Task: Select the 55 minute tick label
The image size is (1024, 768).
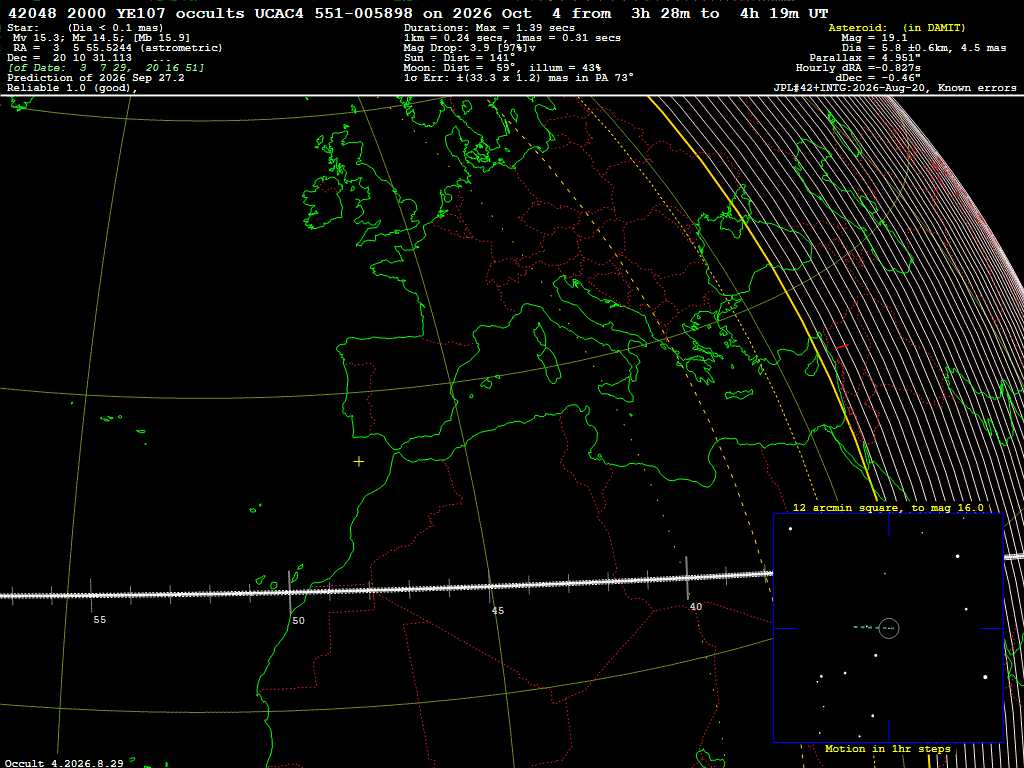Action: (x=99, y=619)
